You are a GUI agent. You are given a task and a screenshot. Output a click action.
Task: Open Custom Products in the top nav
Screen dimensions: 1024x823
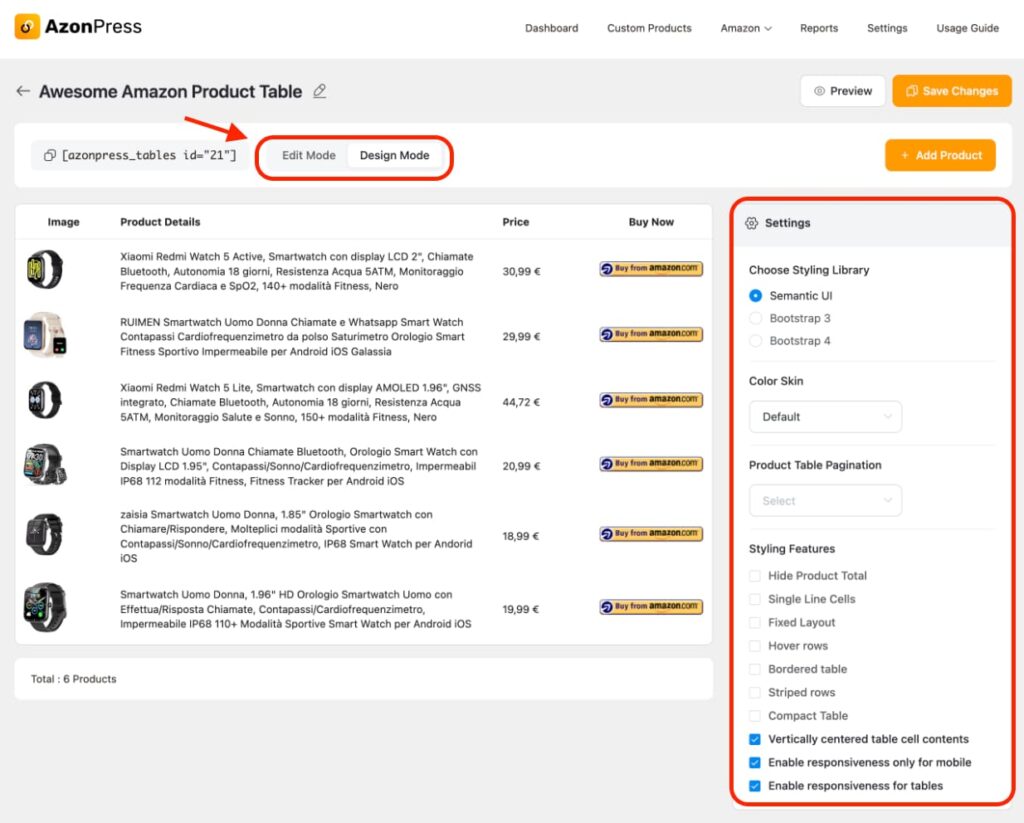click(x=649, y=28)
